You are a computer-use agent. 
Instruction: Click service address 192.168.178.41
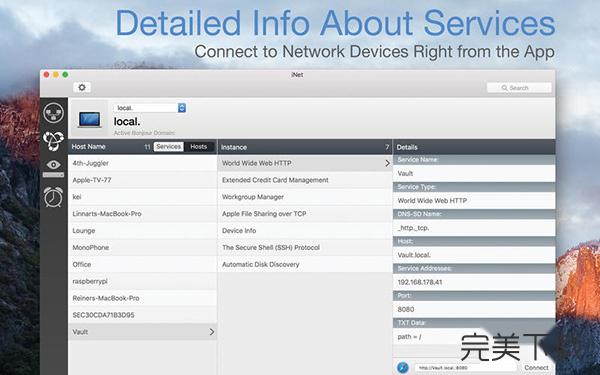[x=474, y=282]
